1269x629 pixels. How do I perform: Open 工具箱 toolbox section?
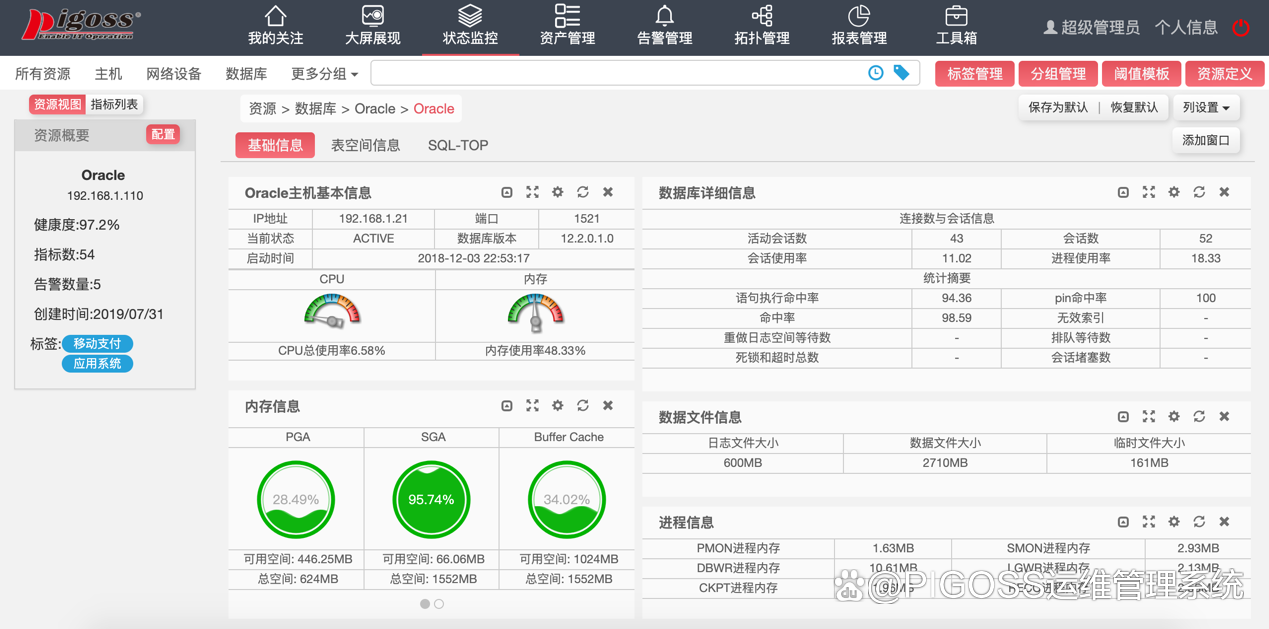click(956, 26)
